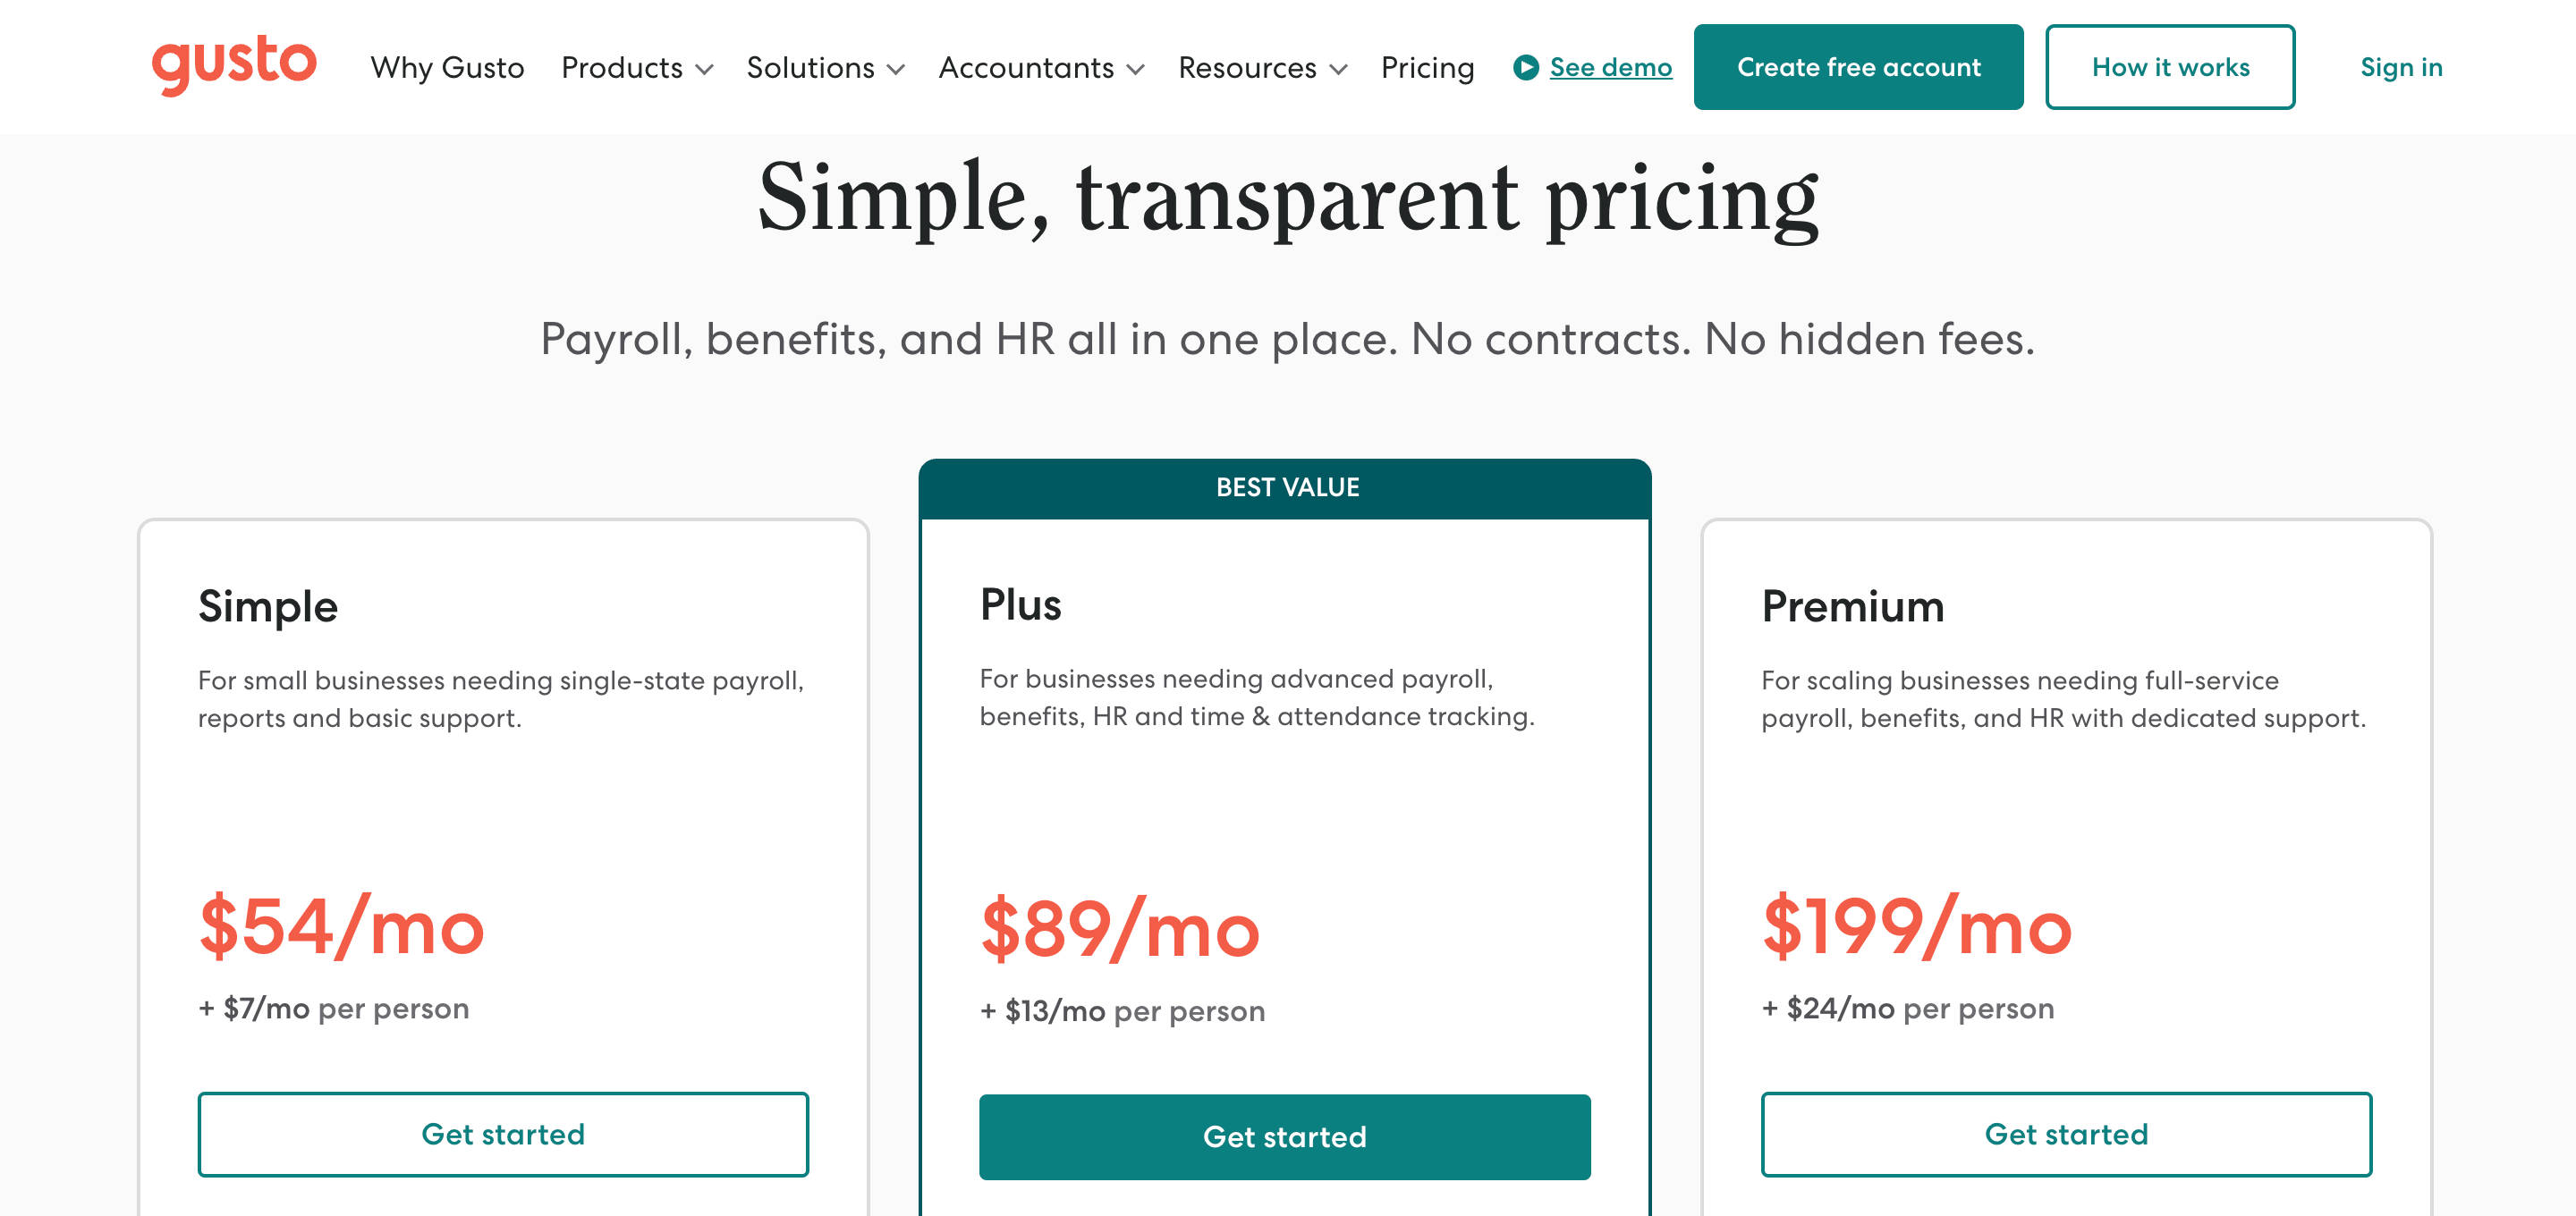
Task: Get started with the Simple plan
Action: click(503, 1134)
